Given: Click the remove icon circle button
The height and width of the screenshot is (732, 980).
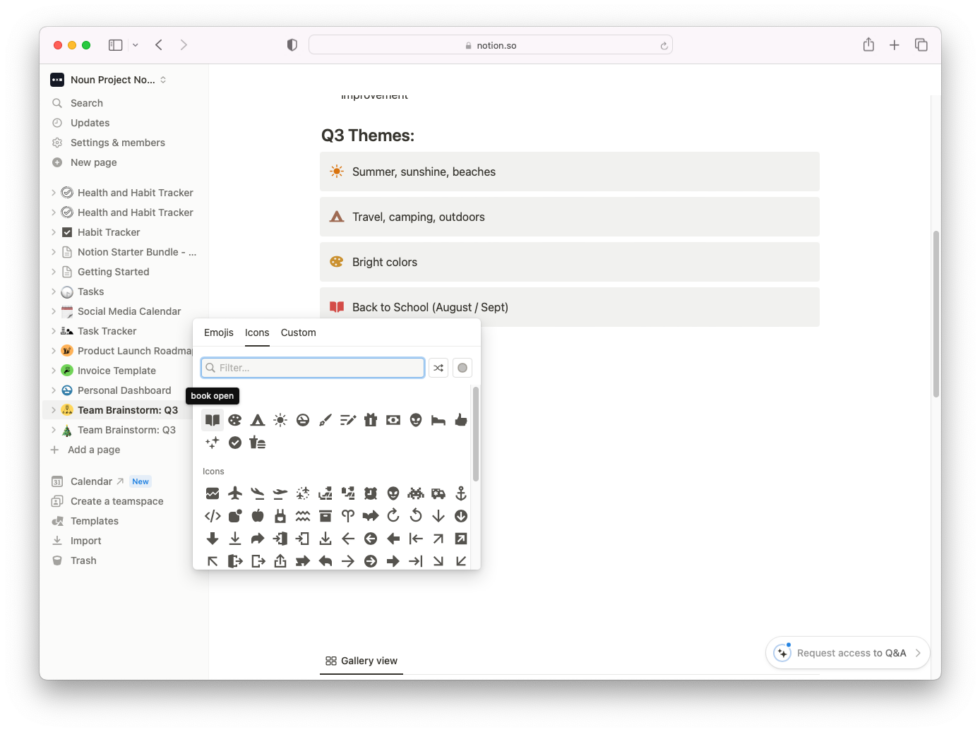Looking at the screenshot, I should [x=462, y=367].
